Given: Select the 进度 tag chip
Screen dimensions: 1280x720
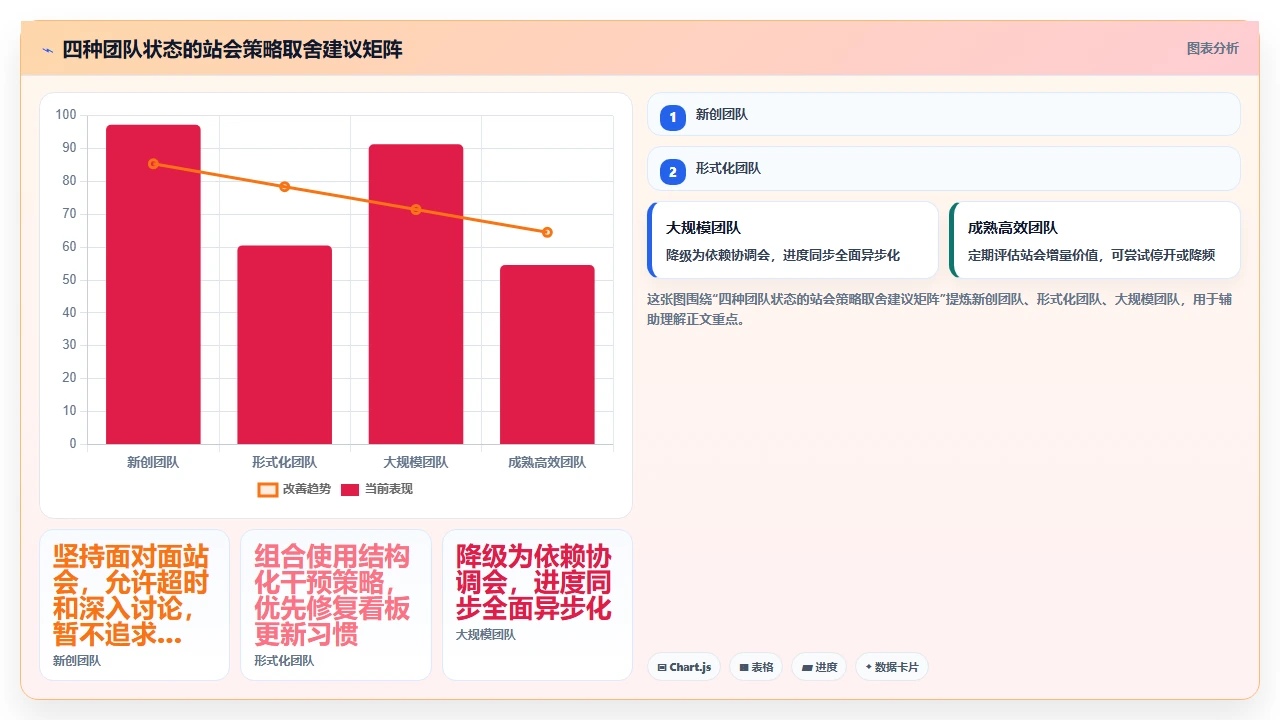Looking at the screenshot, I should (819, 667).
